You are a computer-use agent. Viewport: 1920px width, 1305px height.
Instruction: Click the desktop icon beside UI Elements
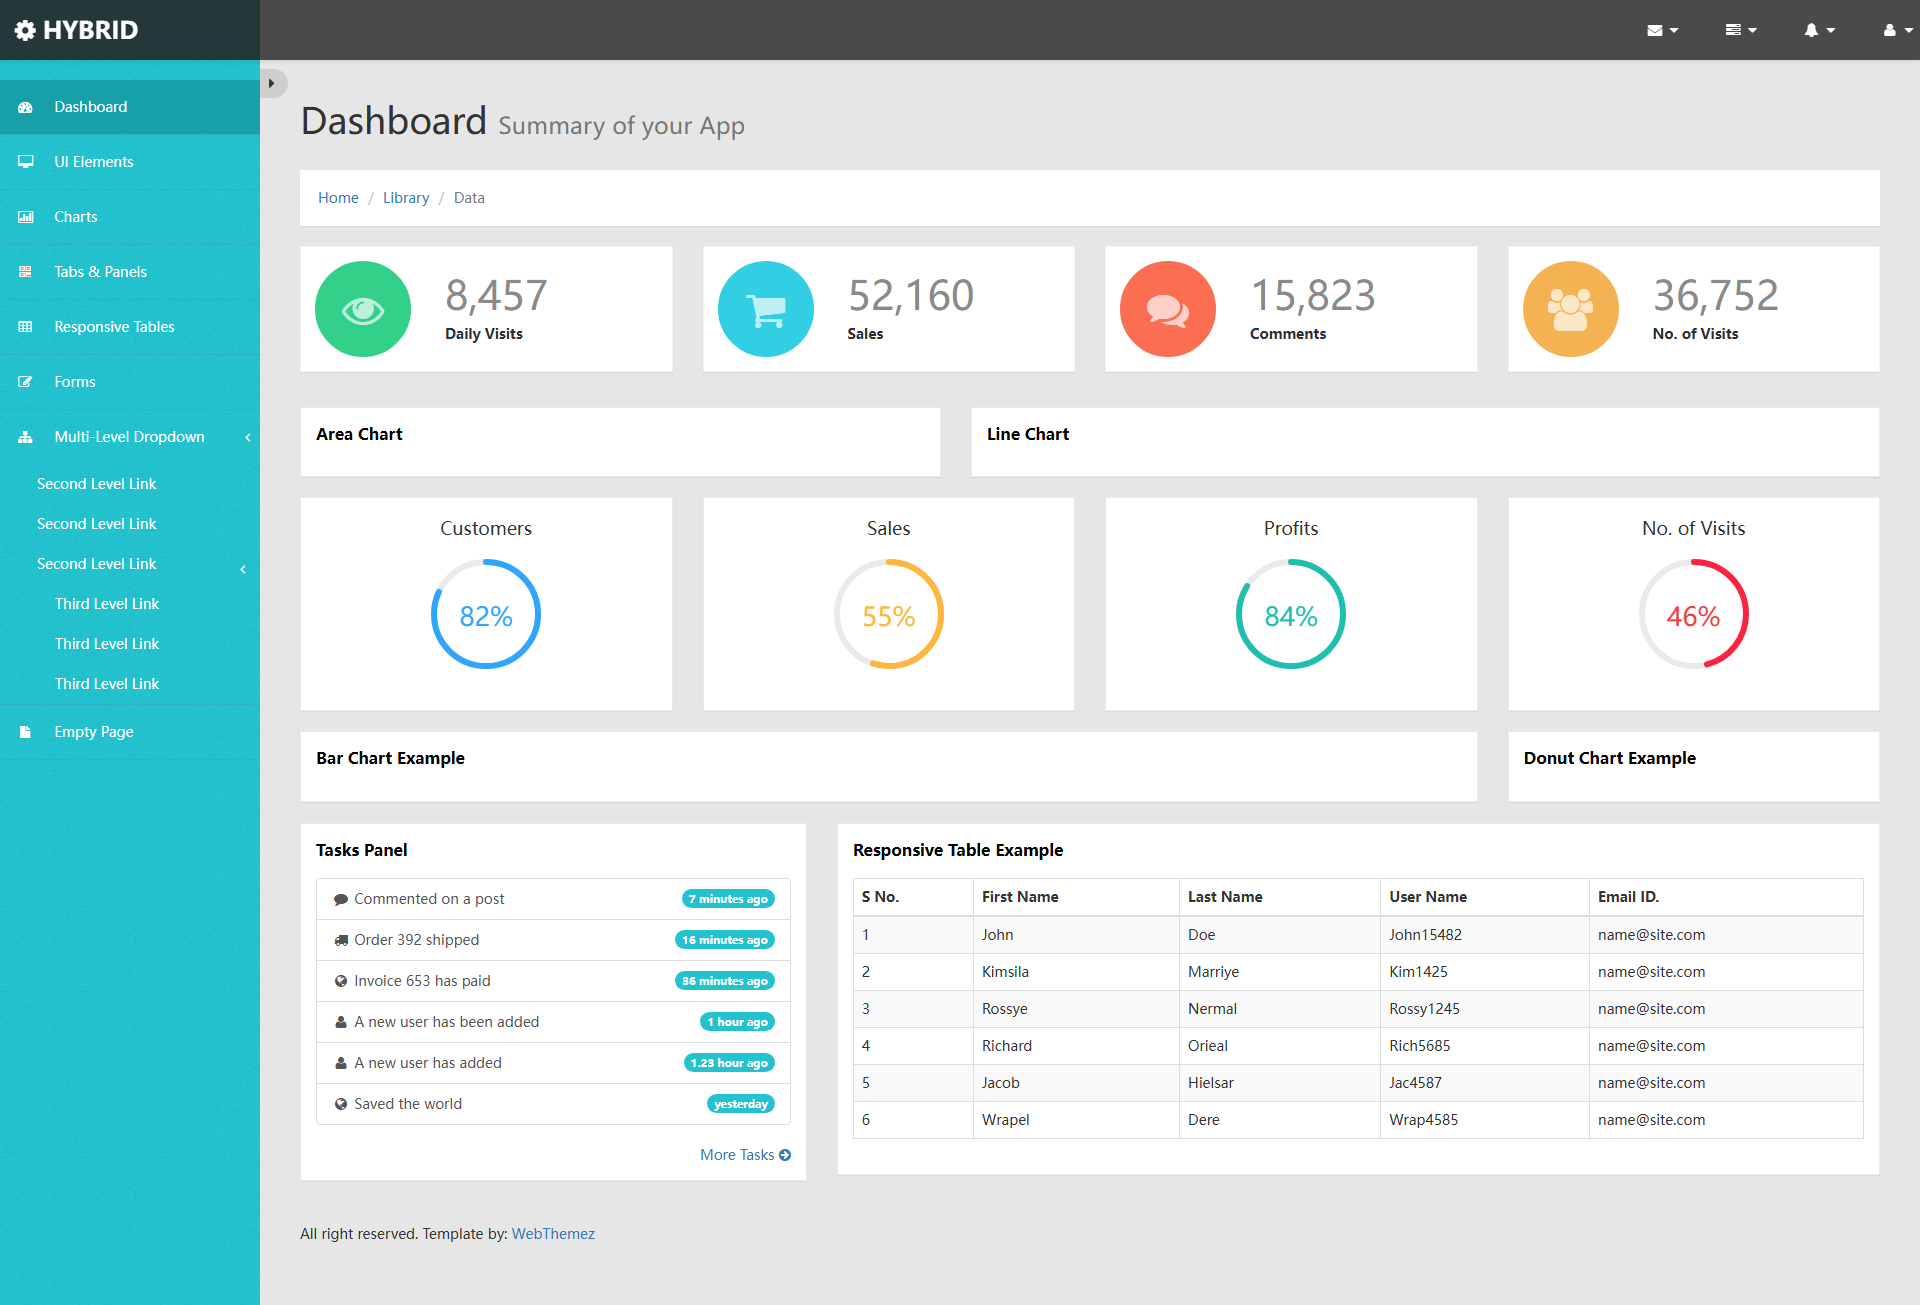(26, 162)
